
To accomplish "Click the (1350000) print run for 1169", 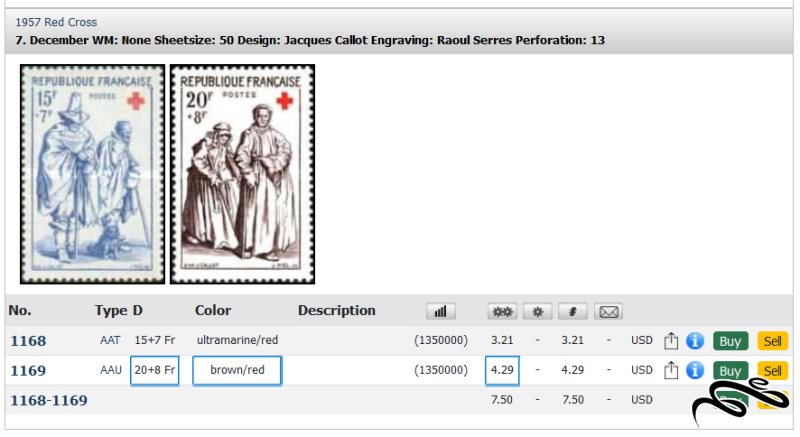I will [x=441, y=370].
